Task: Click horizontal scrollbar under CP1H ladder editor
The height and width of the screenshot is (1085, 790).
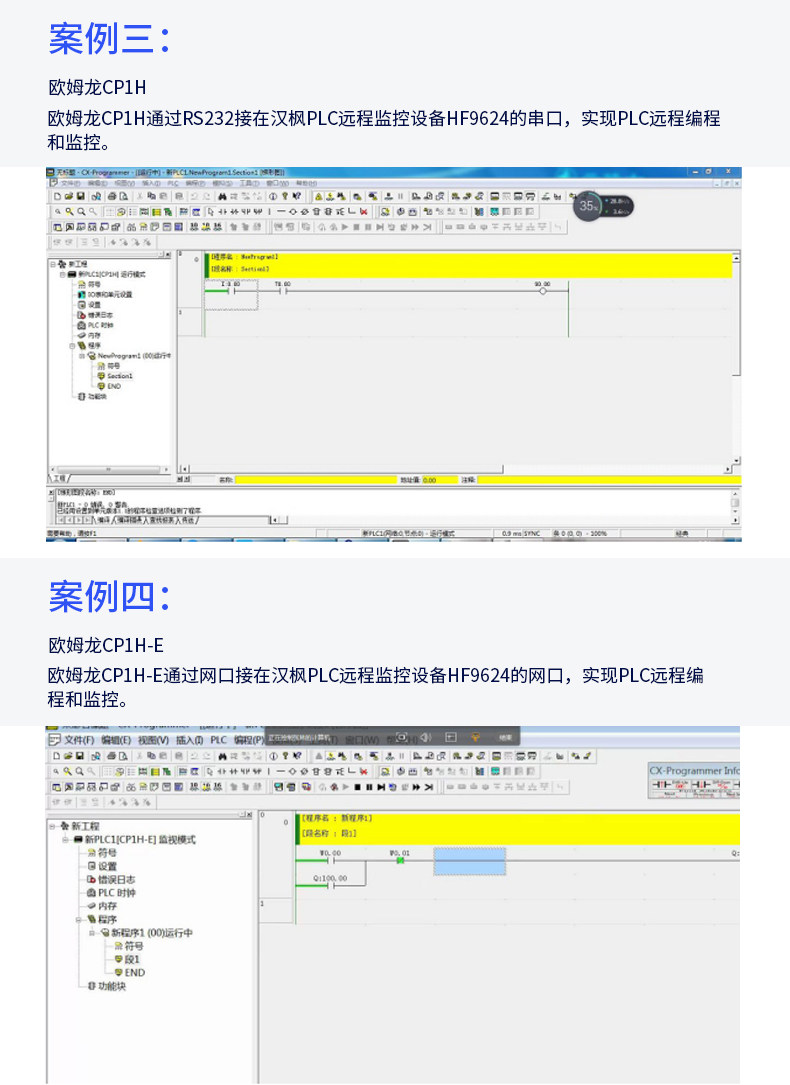Action: [x=454, y=469]
